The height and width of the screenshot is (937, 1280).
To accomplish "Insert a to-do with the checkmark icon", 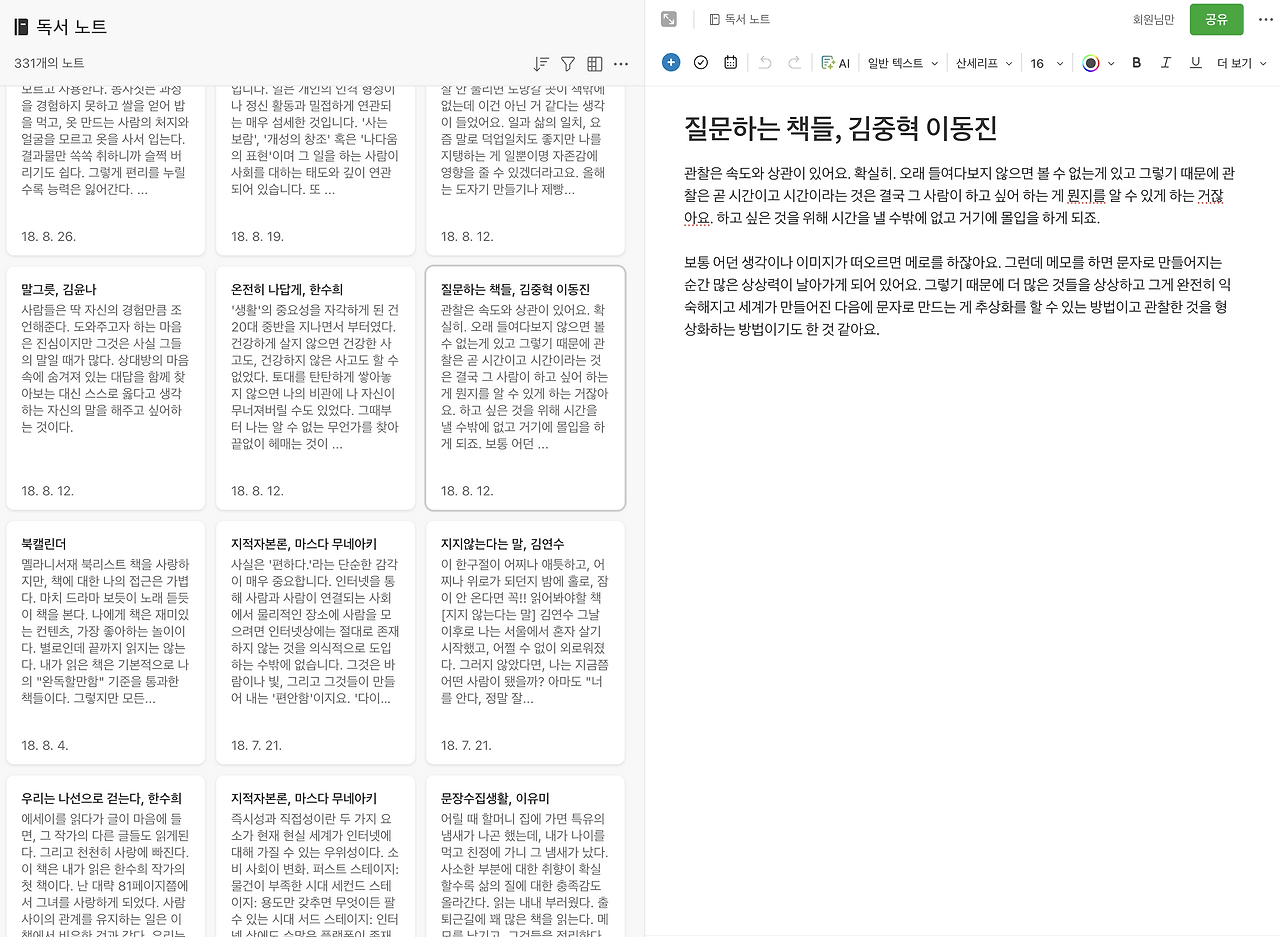I will 700,62.
